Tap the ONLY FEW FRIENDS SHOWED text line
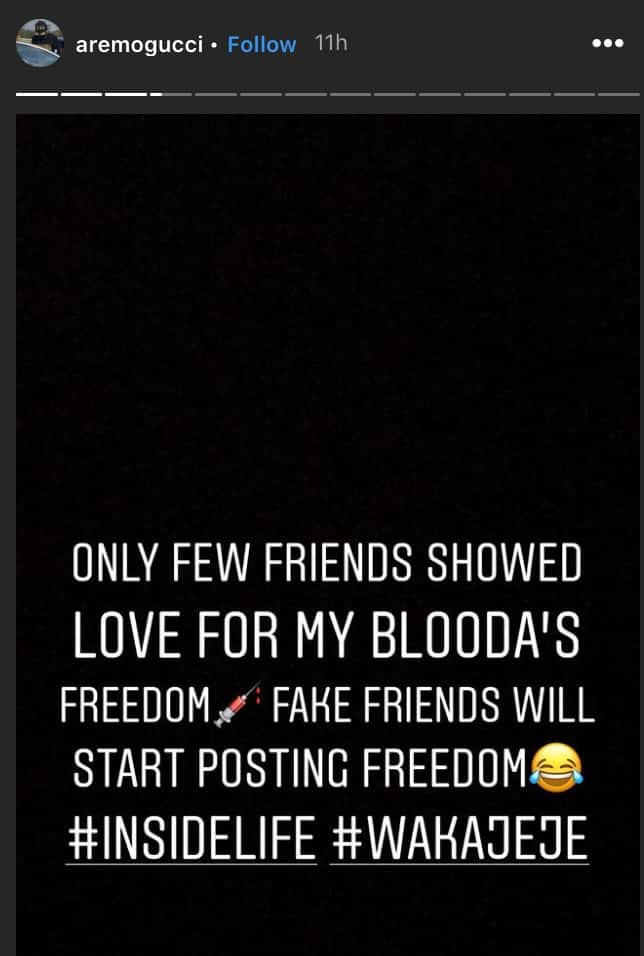This screenshot has height=956, width=644. [326, 563]
